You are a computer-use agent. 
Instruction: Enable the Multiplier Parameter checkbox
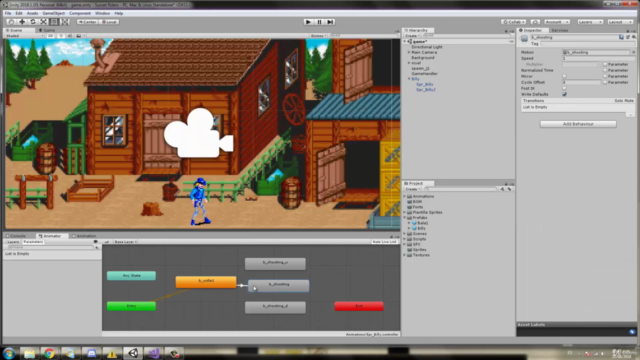point(605,64)
